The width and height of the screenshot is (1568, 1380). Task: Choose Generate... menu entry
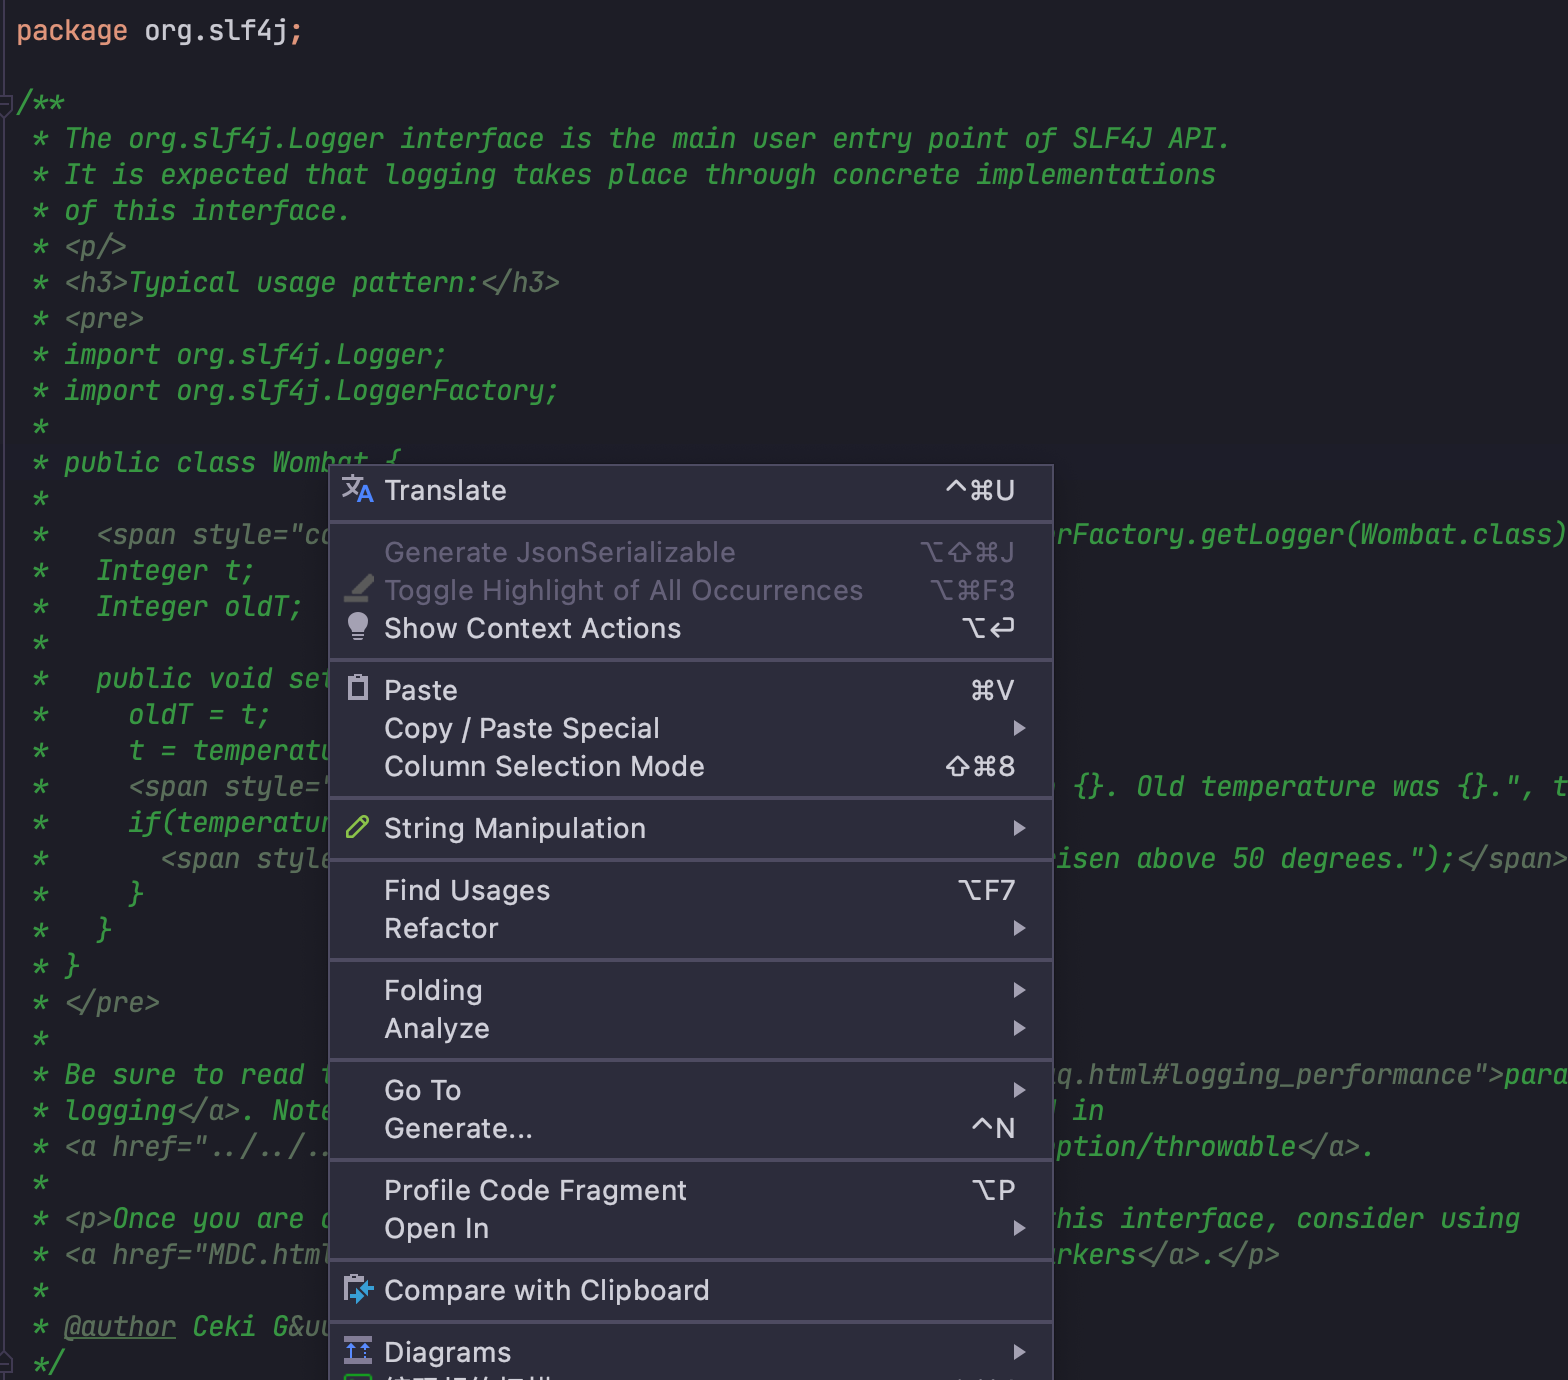pos(691,1128)
